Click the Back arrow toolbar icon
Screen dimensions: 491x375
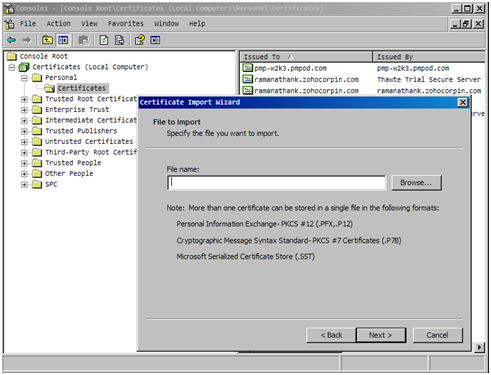click(12, 40)
